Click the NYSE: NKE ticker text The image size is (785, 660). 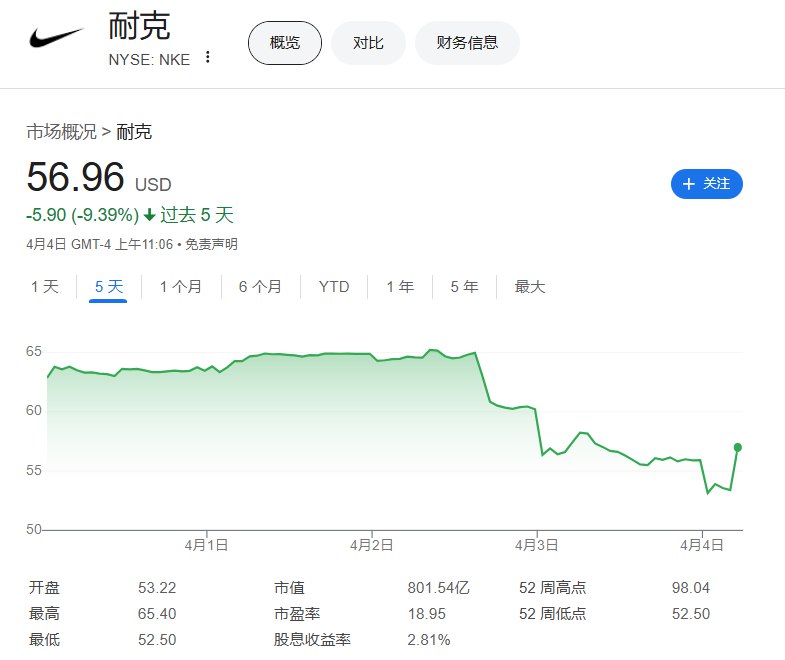click(x=149, y=60)
